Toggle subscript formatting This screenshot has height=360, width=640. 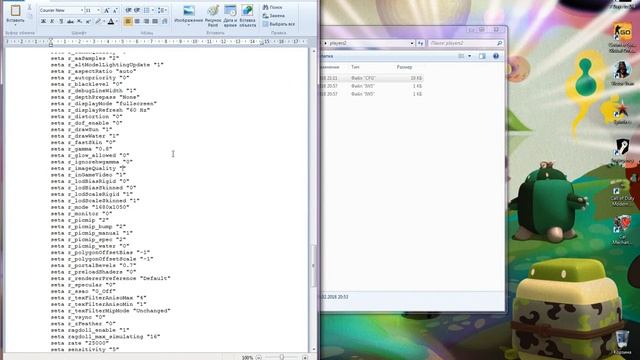pos(80,21)
